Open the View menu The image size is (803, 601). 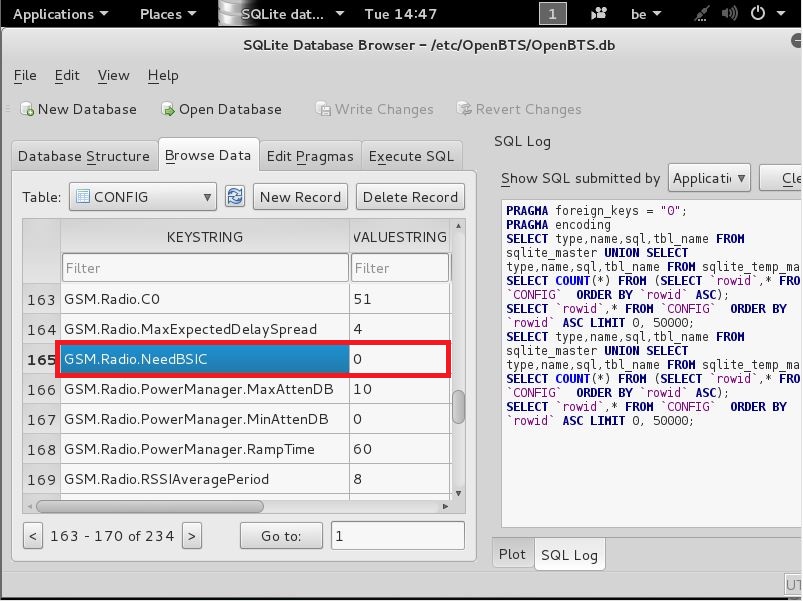(x=113, y=75)
